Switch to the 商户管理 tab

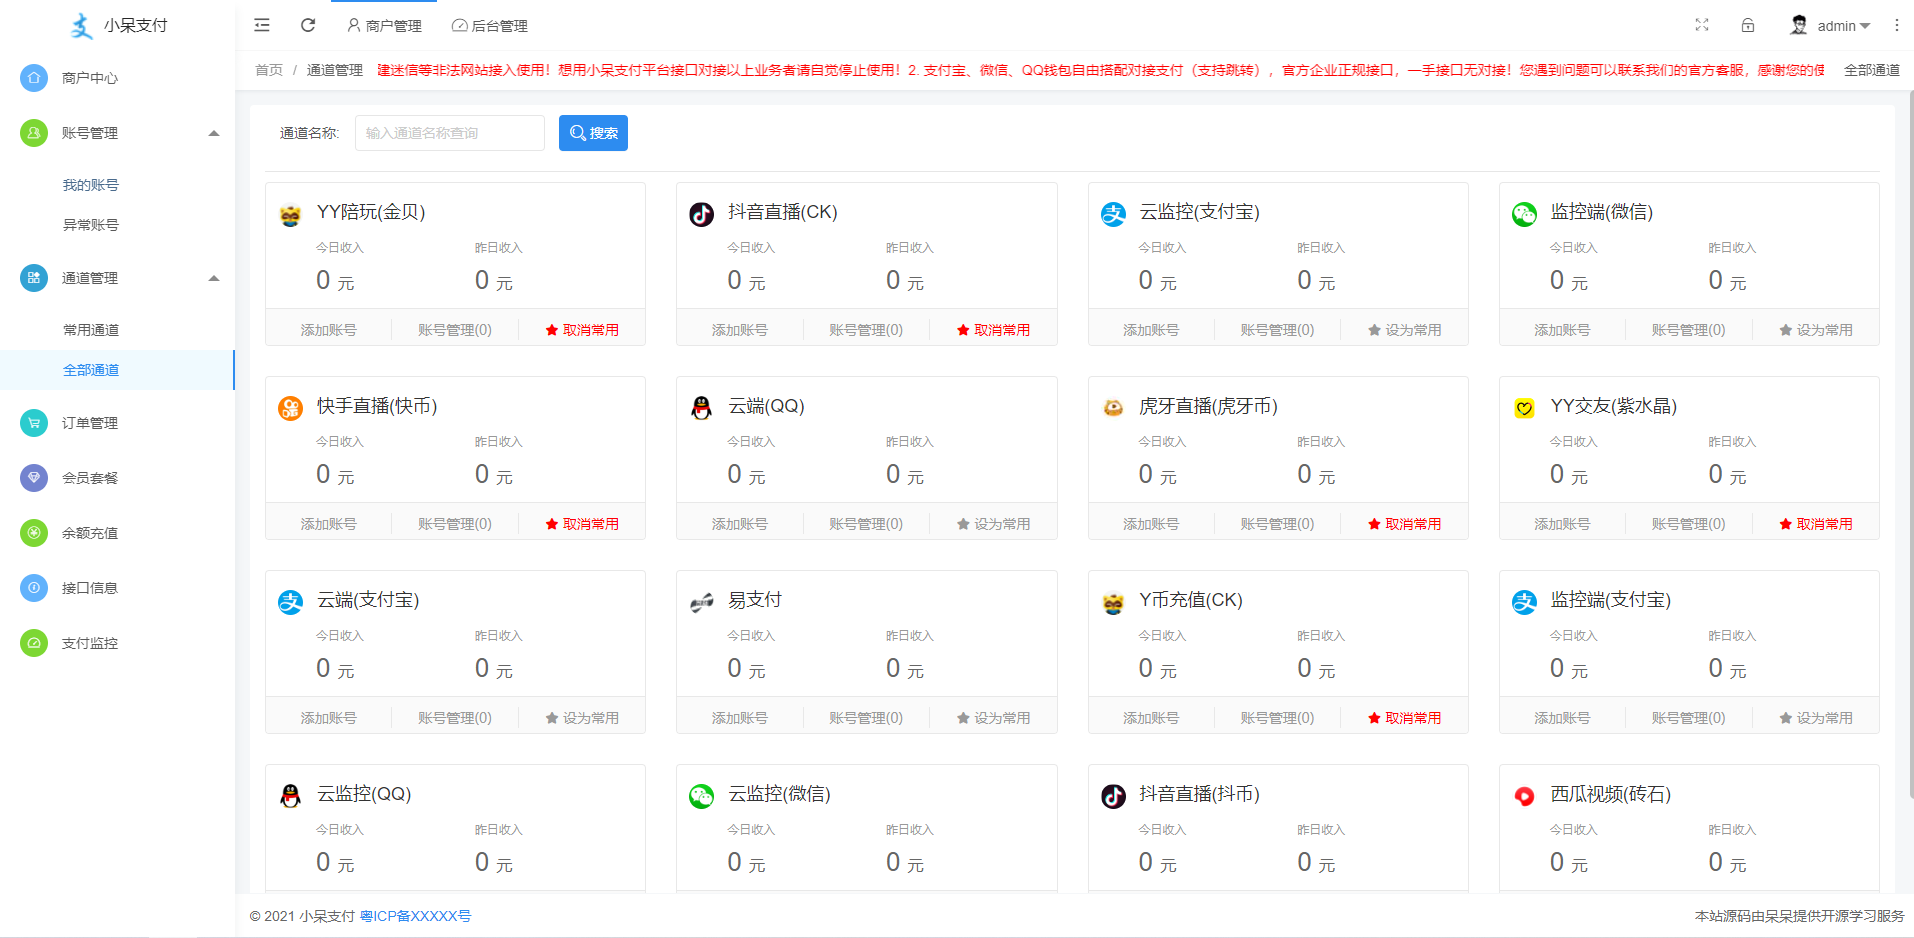click(x=384, y=25)
